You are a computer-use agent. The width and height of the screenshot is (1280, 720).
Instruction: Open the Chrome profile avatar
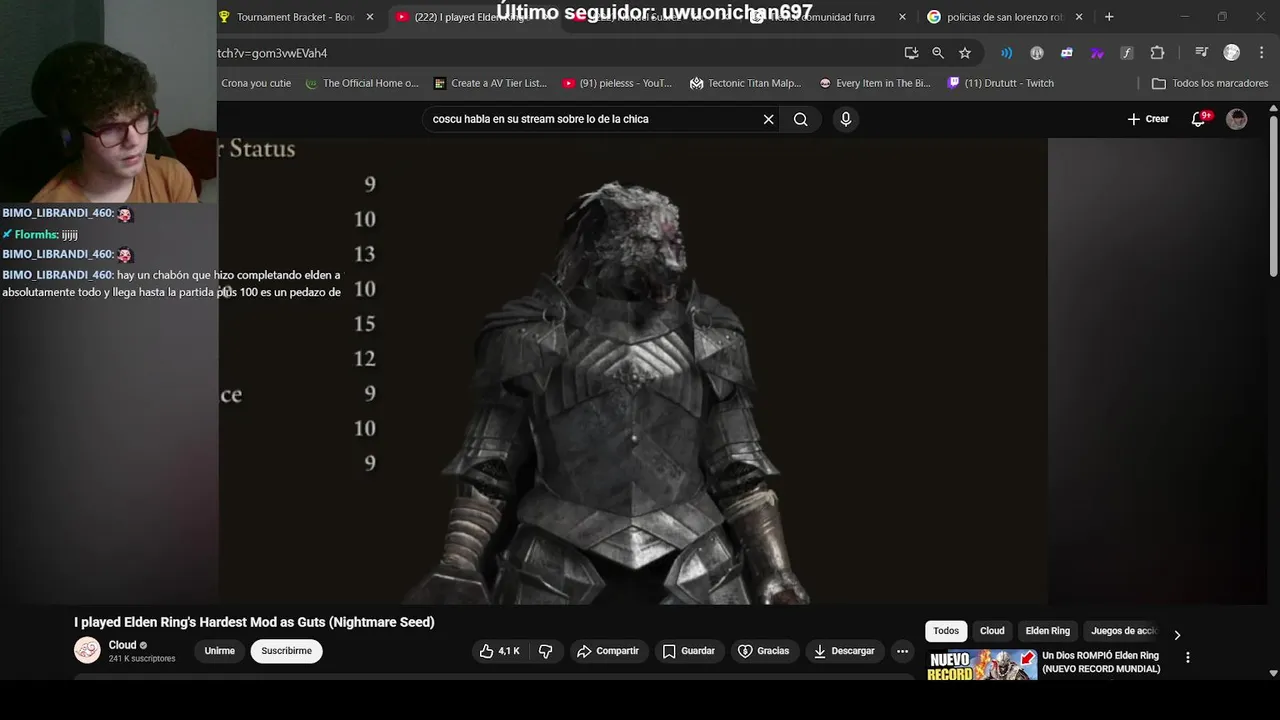(1232, 53)
